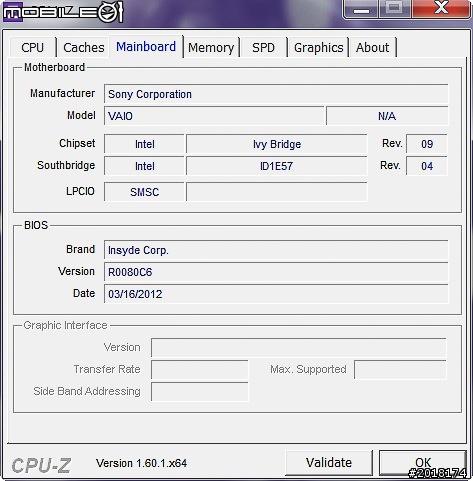
Task: Click the maximize window button
Action: tap(395, 9)
